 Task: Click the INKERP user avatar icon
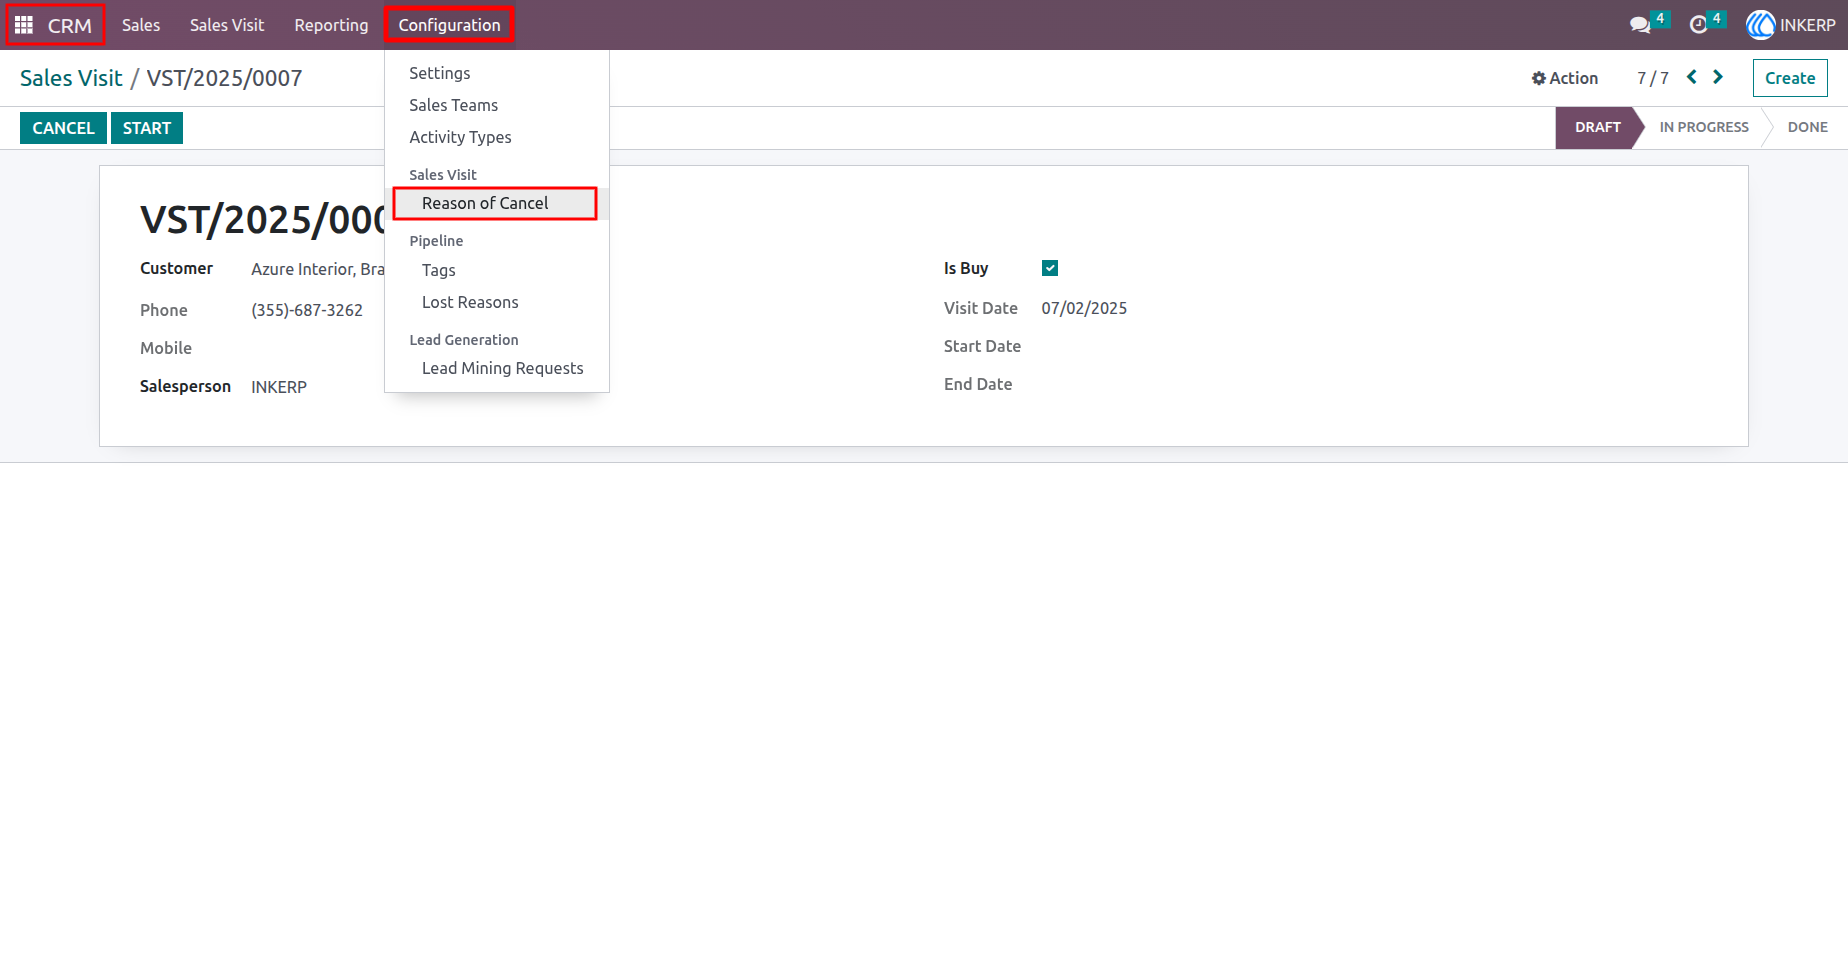point(1761,25)
